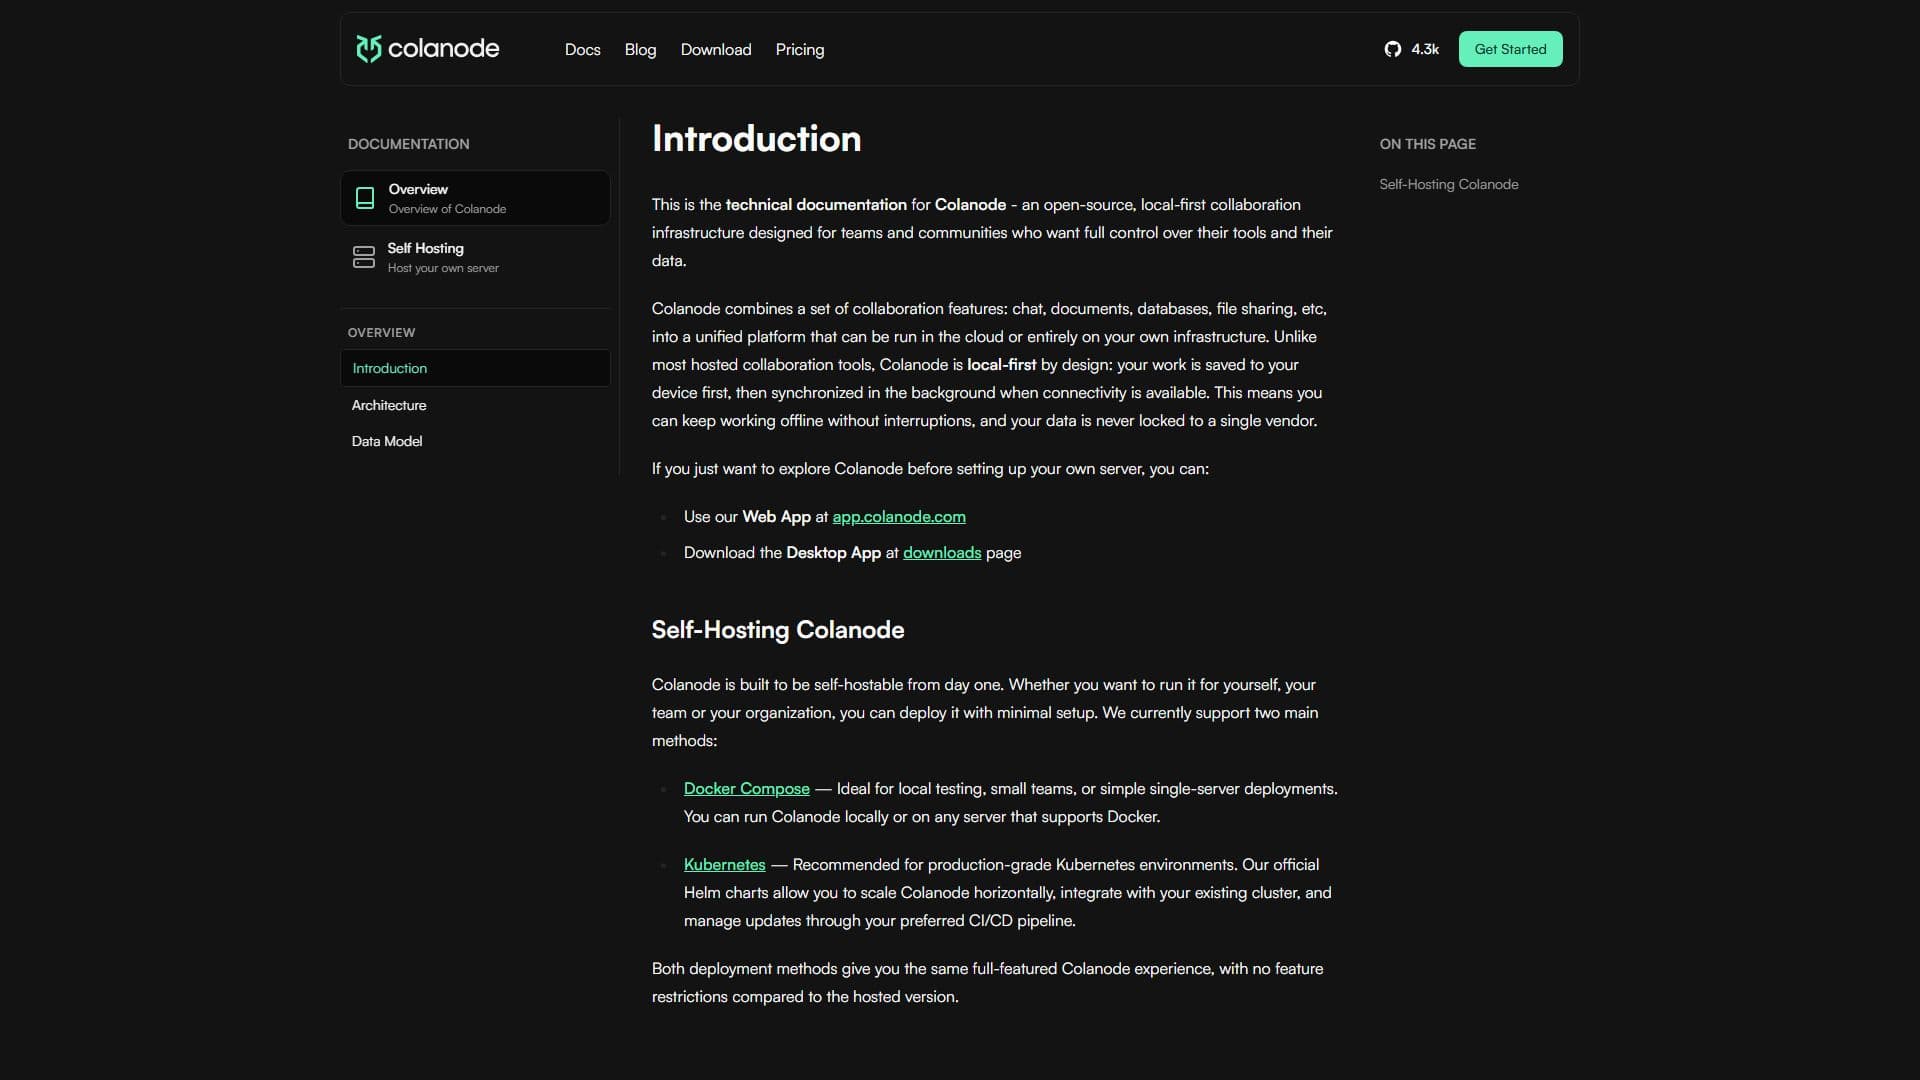
Task: Open the Pricing page
Action: click(800, 49)
